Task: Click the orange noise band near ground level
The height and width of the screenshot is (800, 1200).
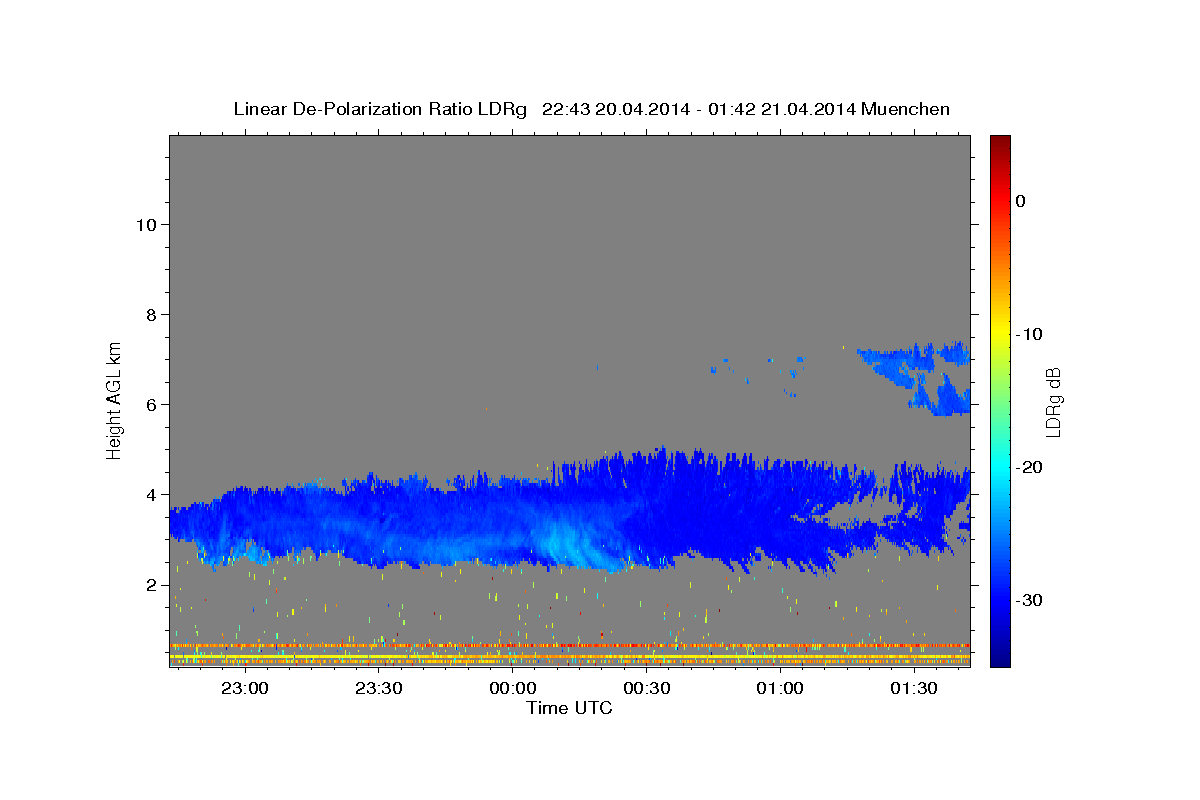Action: coord(570,646)
